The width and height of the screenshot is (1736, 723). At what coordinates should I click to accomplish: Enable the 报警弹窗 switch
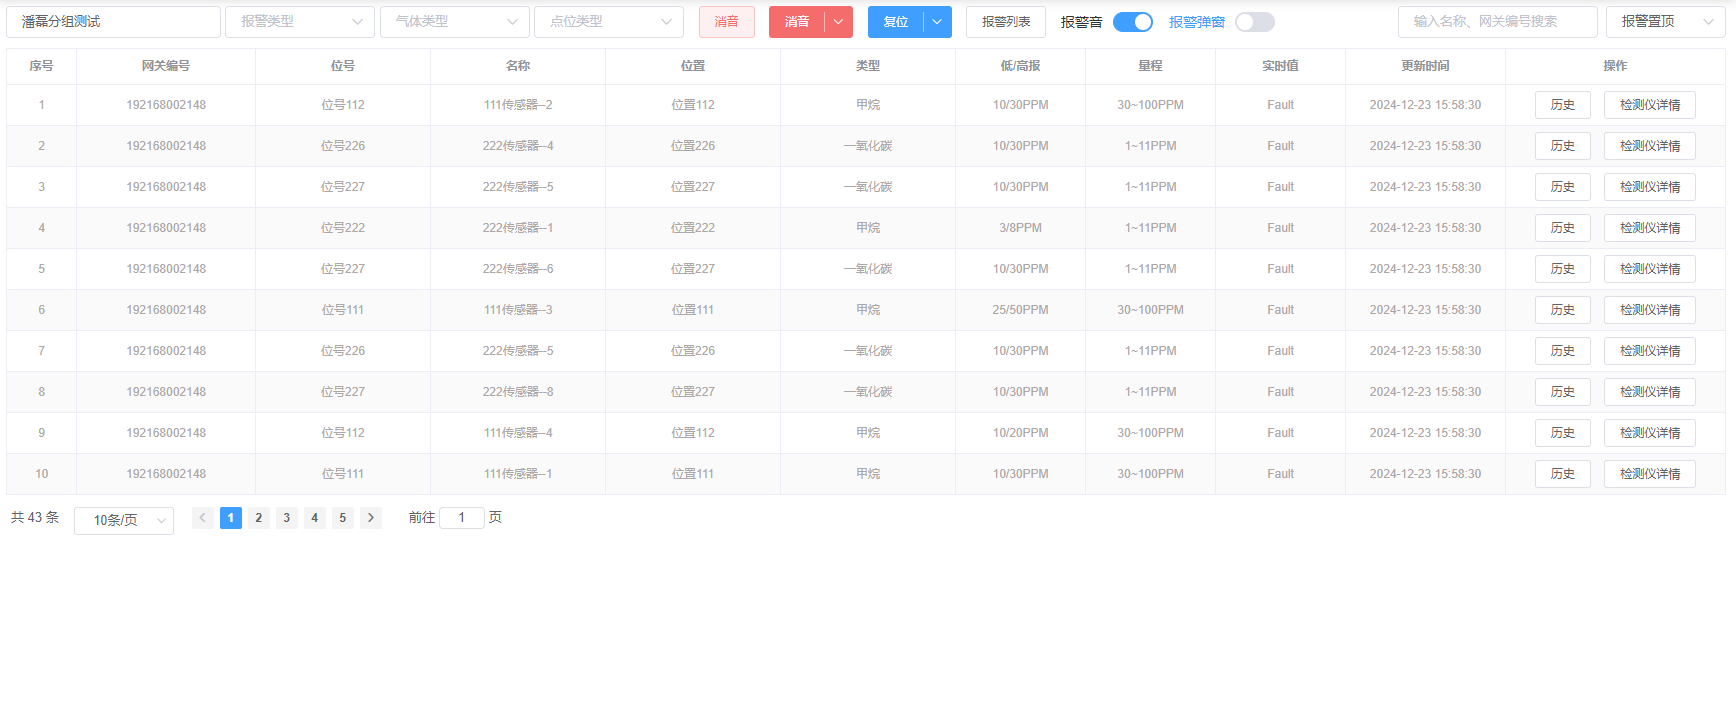tap(1254, 22)
